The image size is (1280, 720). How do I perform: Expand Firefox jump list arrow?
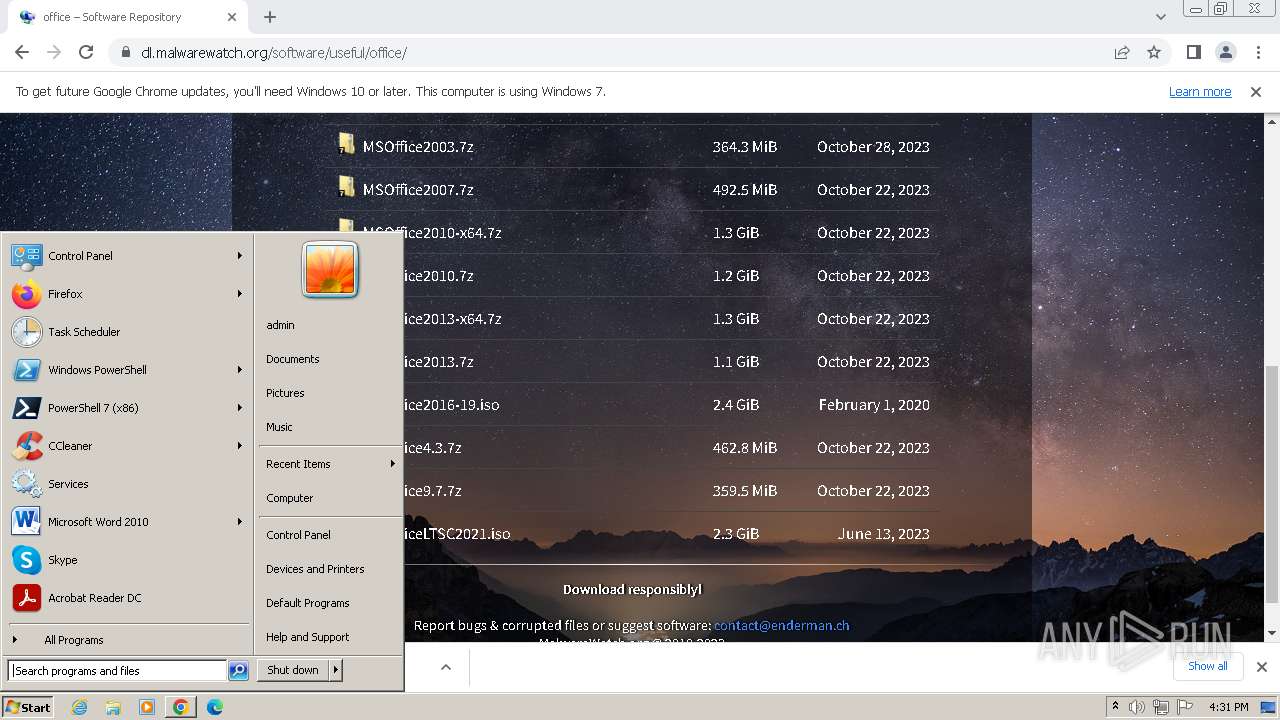pos(240,294)
